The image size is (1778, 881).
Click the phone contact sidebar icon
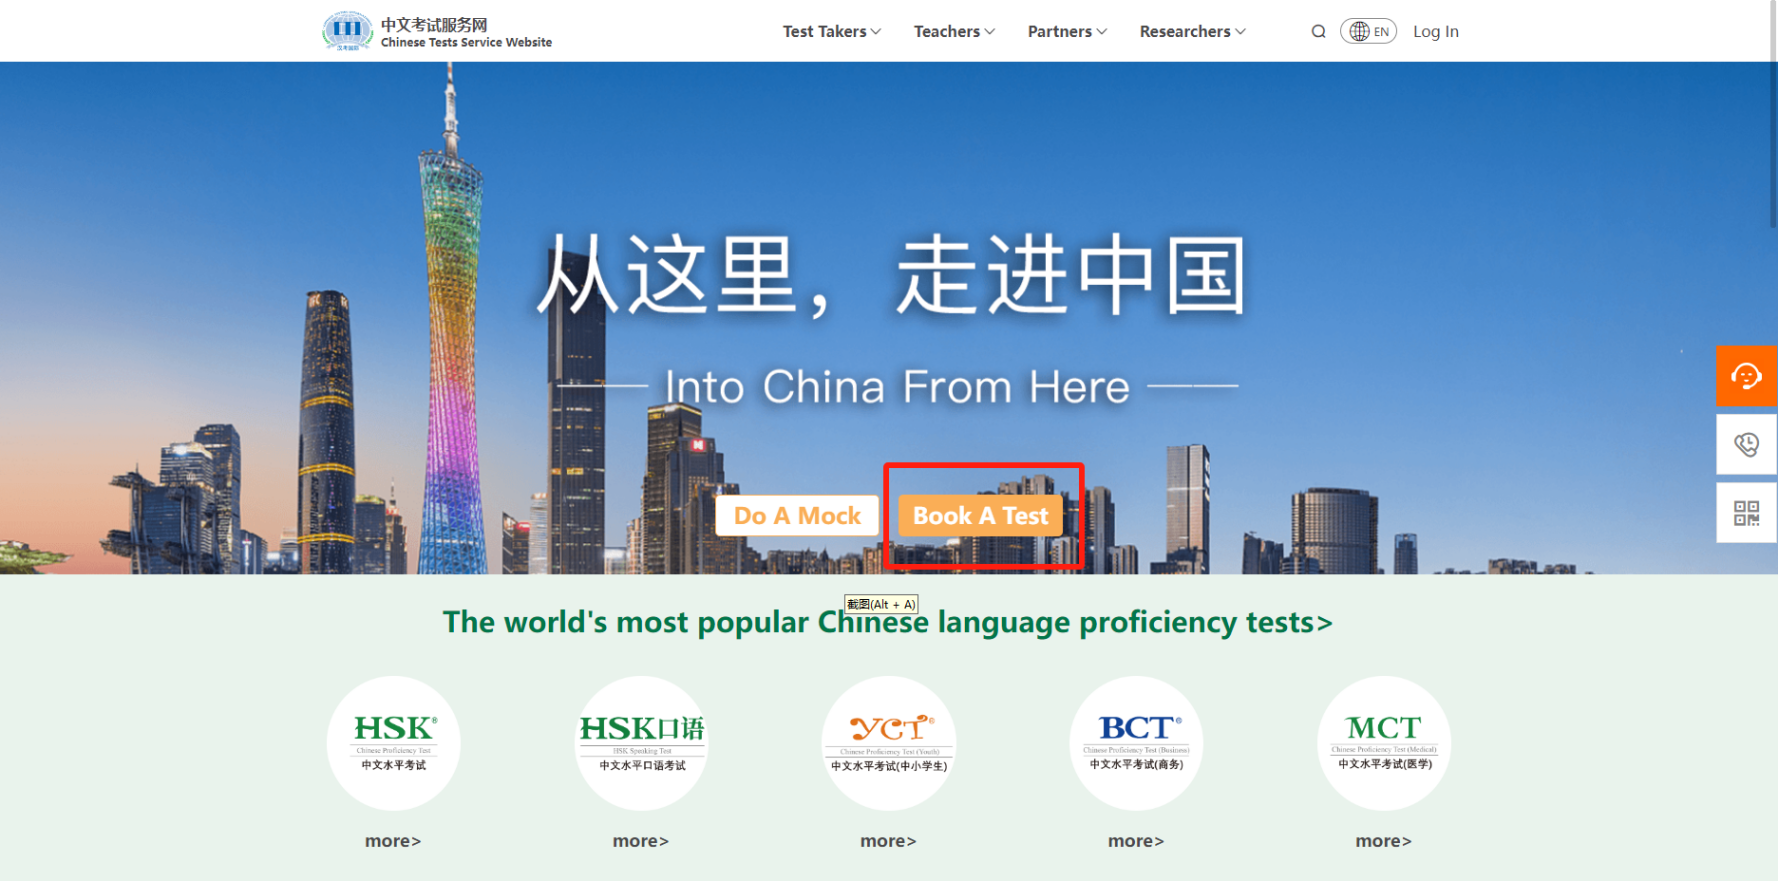tap(1746, 444)
